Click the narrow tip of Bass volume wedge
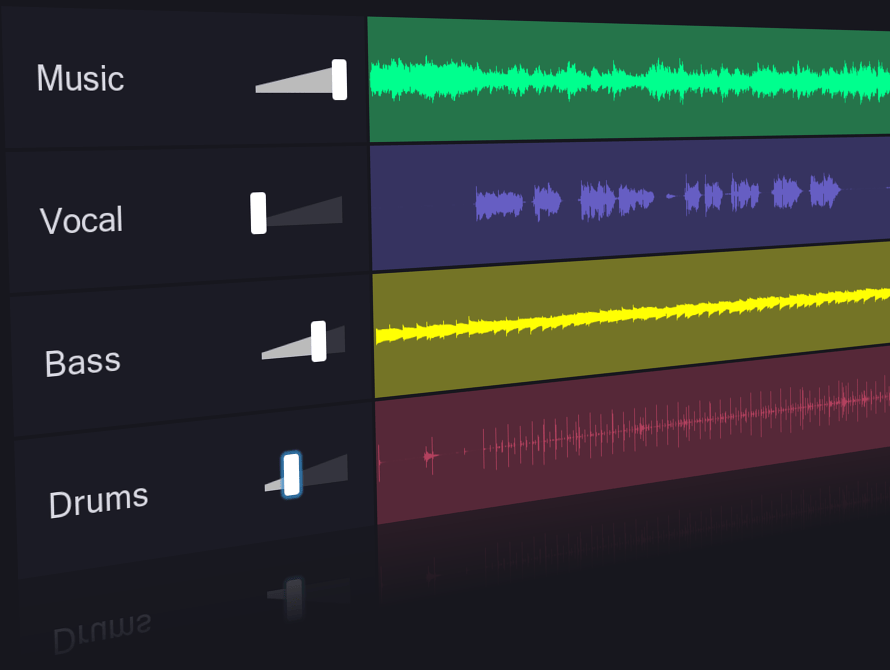This screenshot has height=670, width=890. 268,353
